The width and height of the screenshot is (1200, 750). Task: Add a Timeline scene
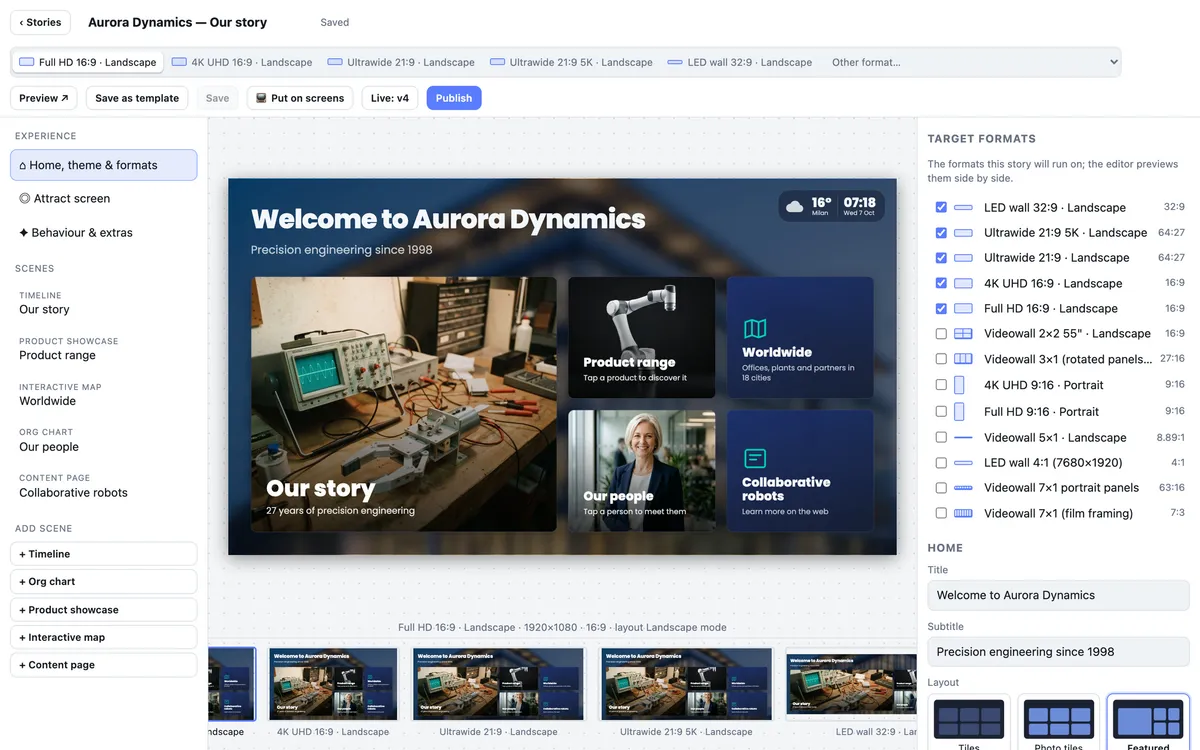click(x=103, y=554)
